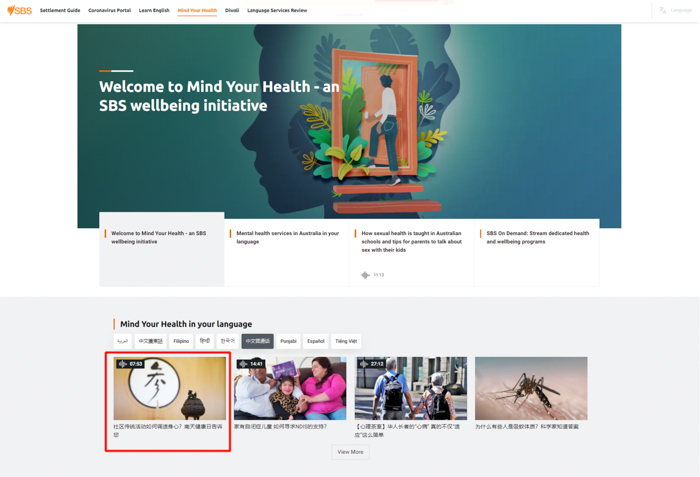Click the View More button

point(350,452)
